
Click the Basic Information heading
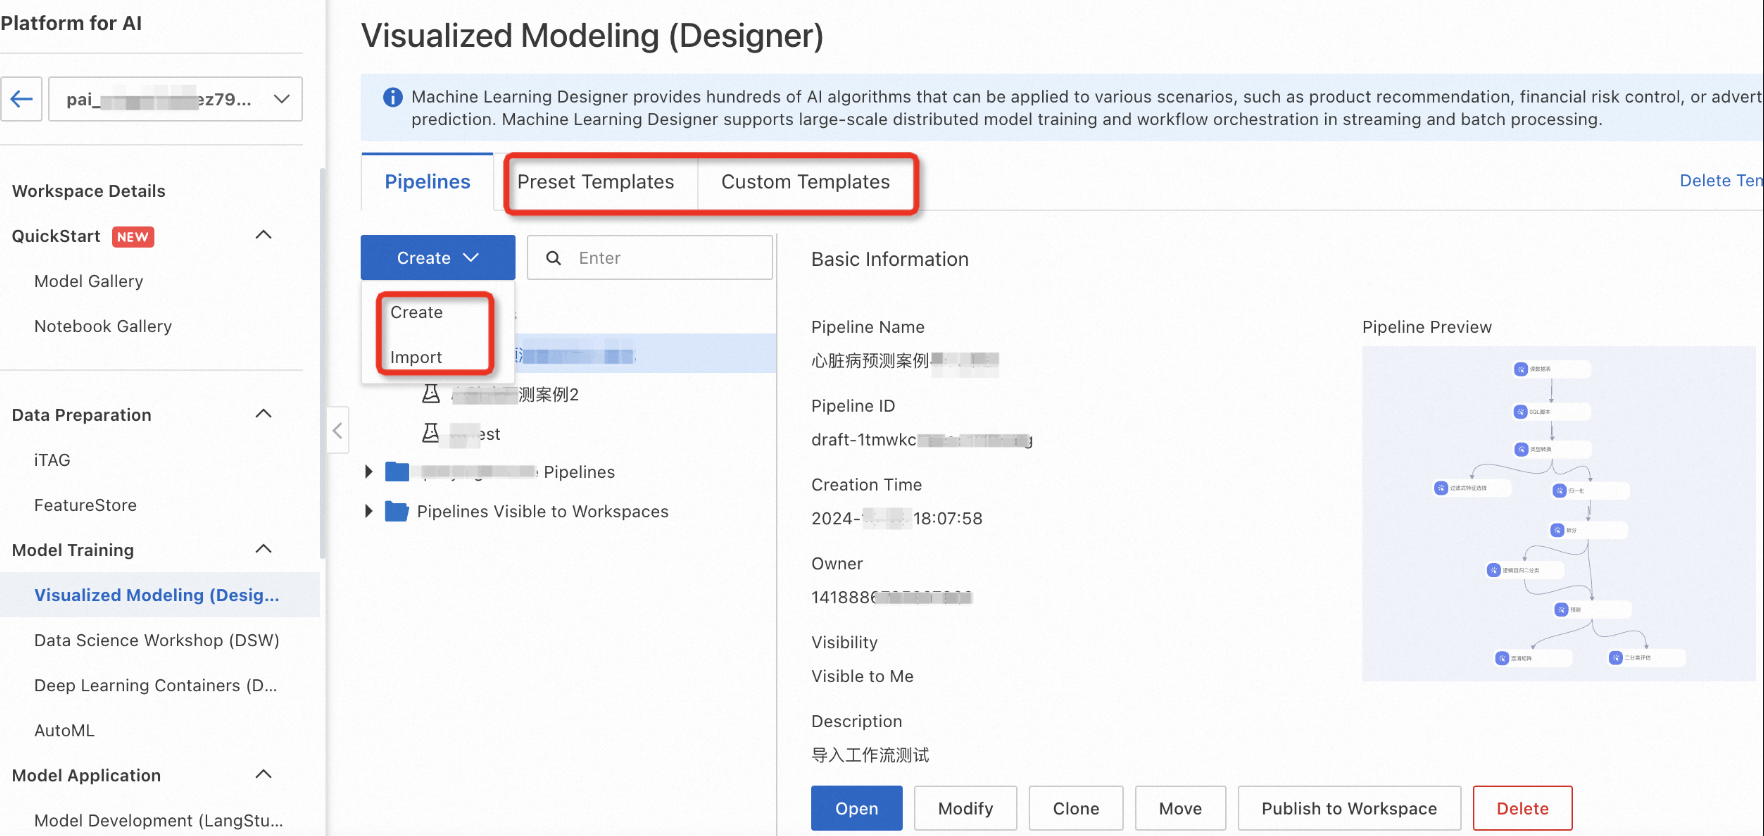[890, 259]
